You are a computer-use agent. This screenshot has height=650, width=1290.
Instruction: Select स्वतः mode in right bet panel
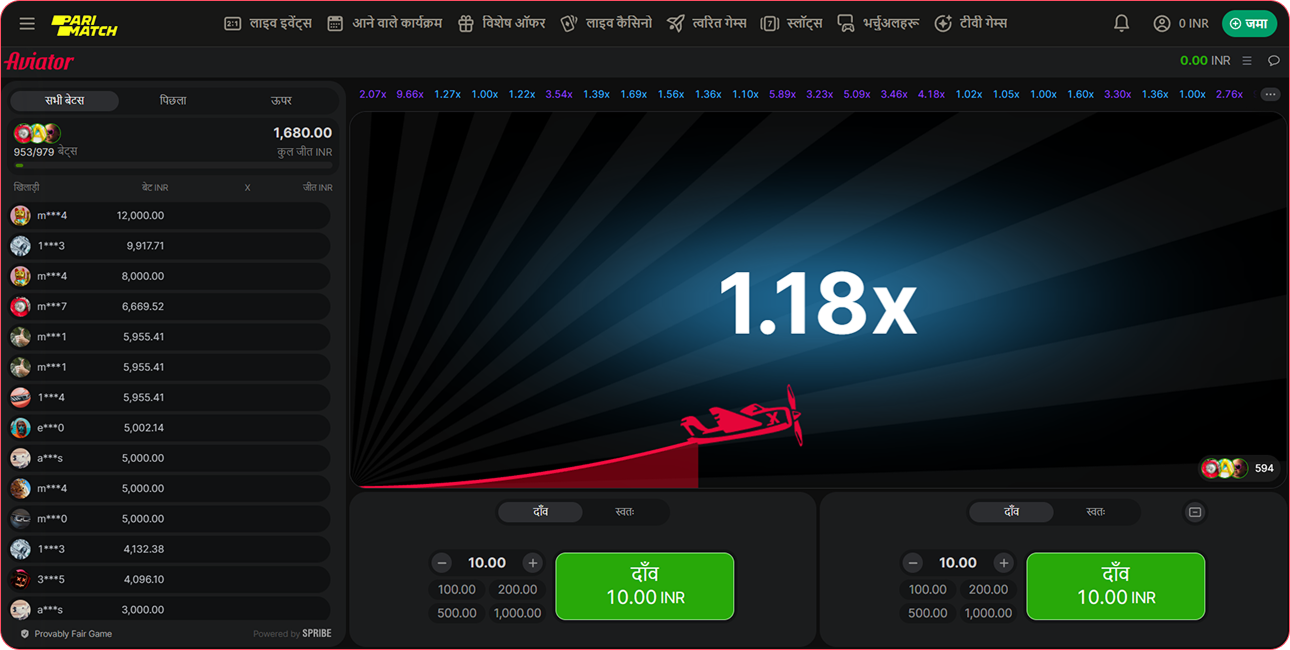click(1096, 512)
